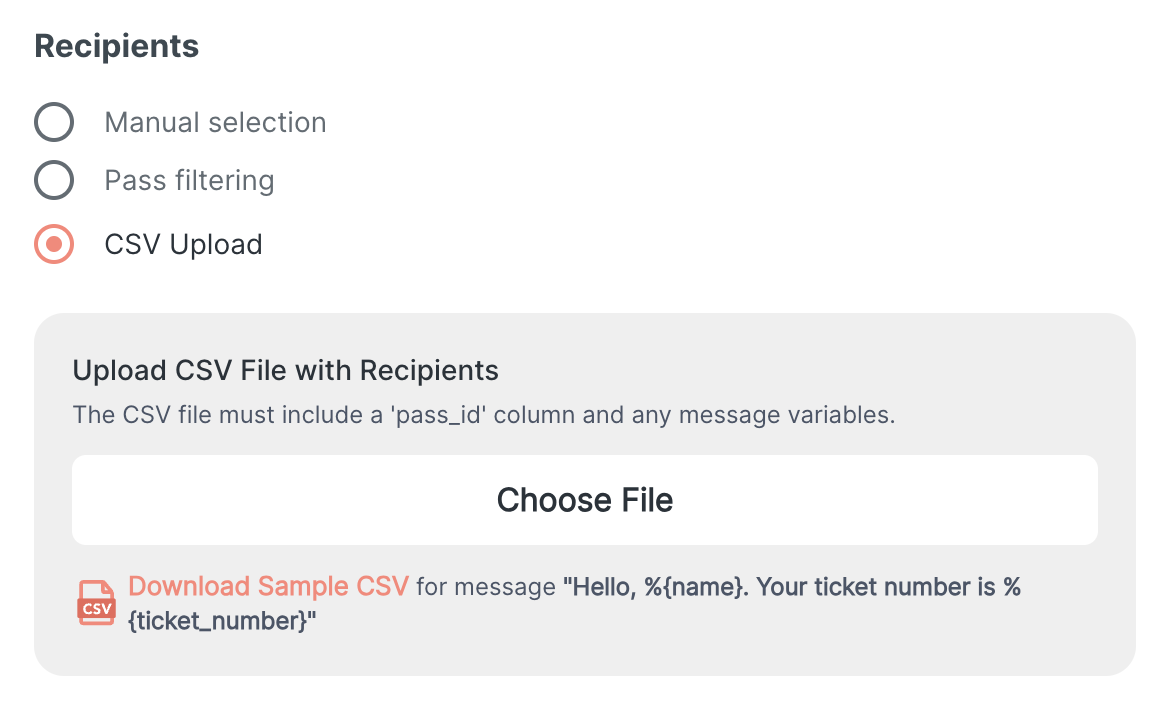This screenshot has width=1176, height=726.
Task: Open the Download Sample CSV link
Action: pyautogui.click(x=269, y=586)
